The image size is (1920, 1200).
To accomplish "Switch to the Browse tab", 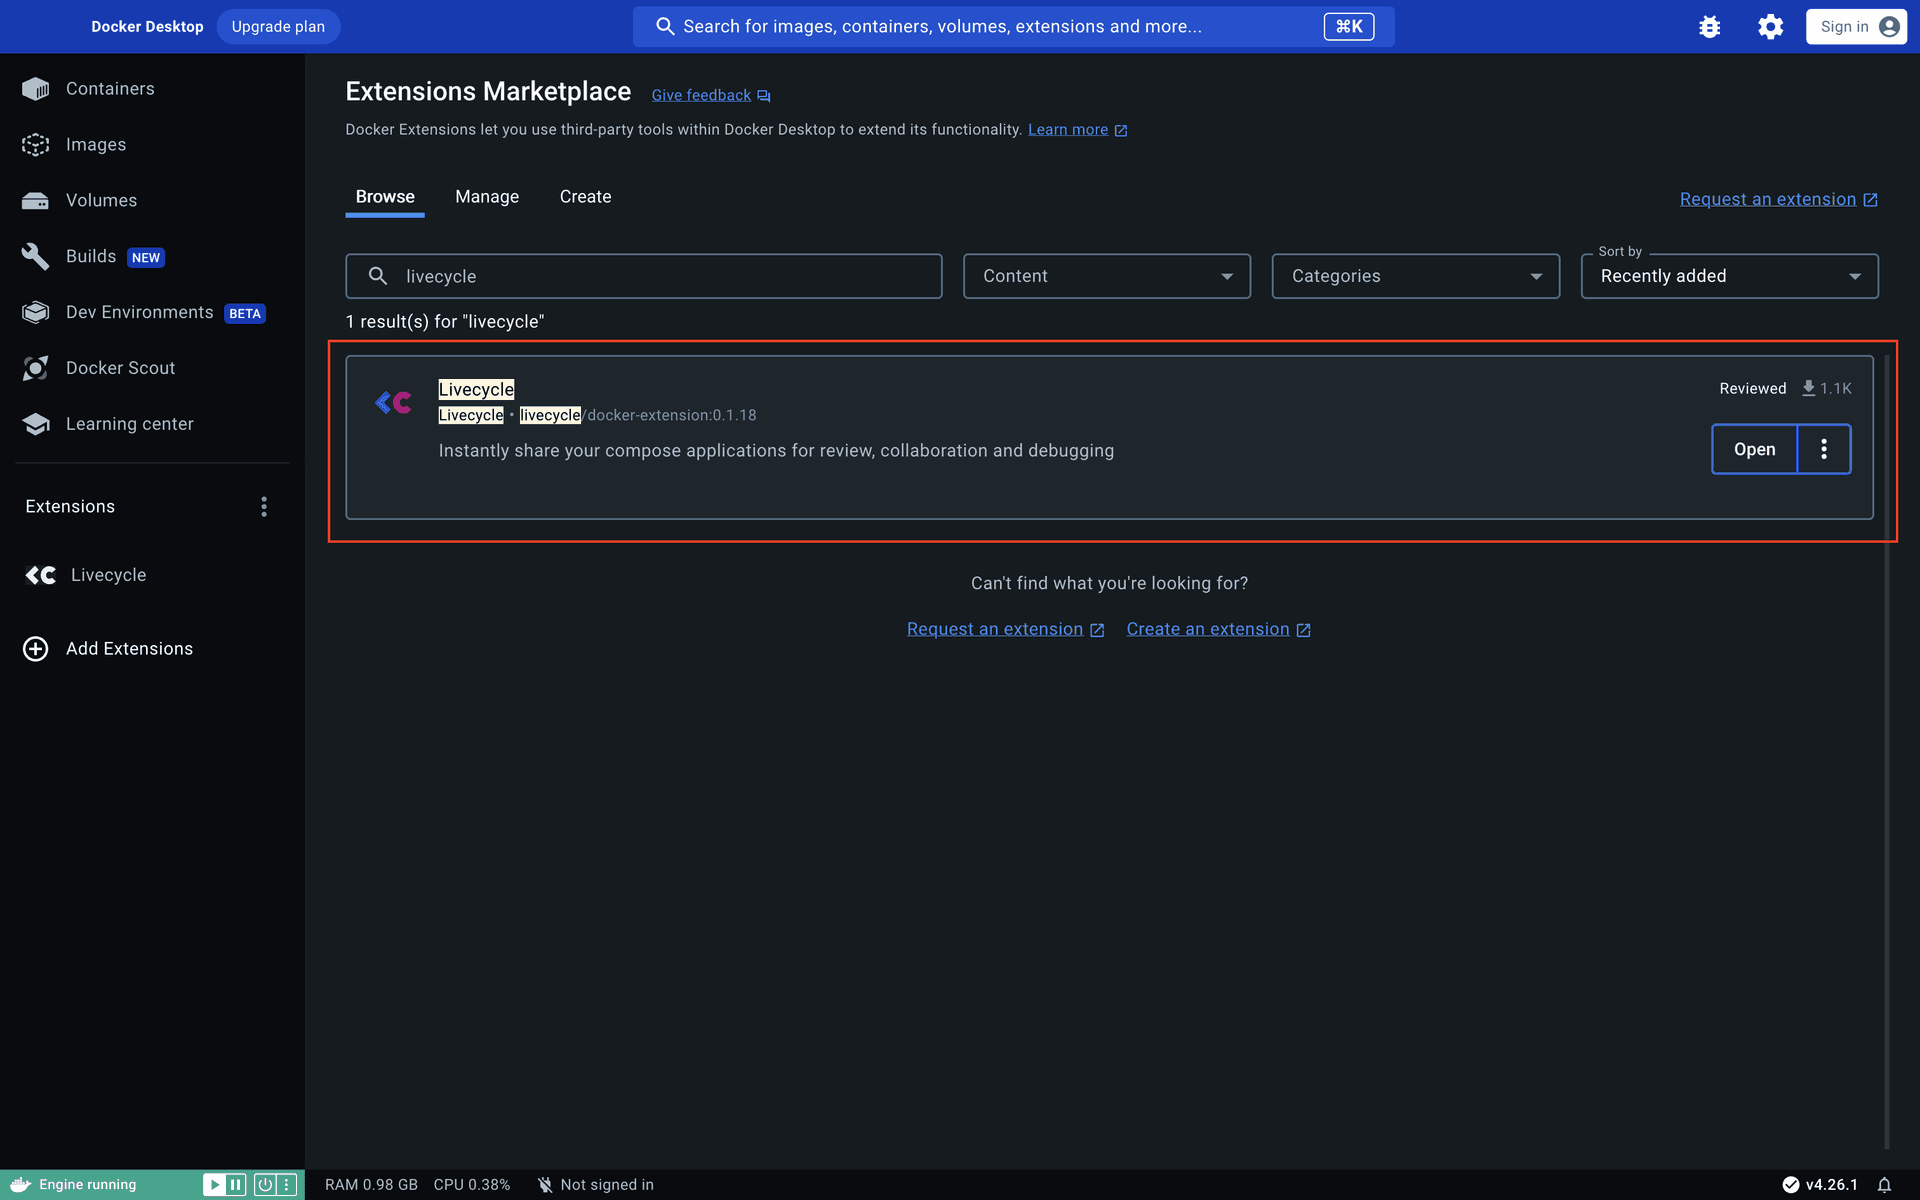I will (385, 197).
